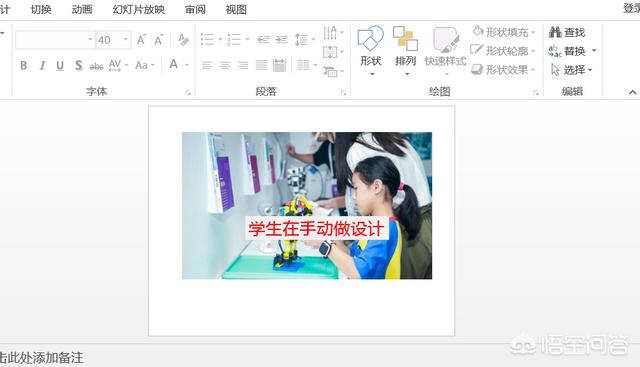Viewport: 640px width, 367px height.
Task: Open 快速样式 quick styles gallery
Action: point(445,51)
